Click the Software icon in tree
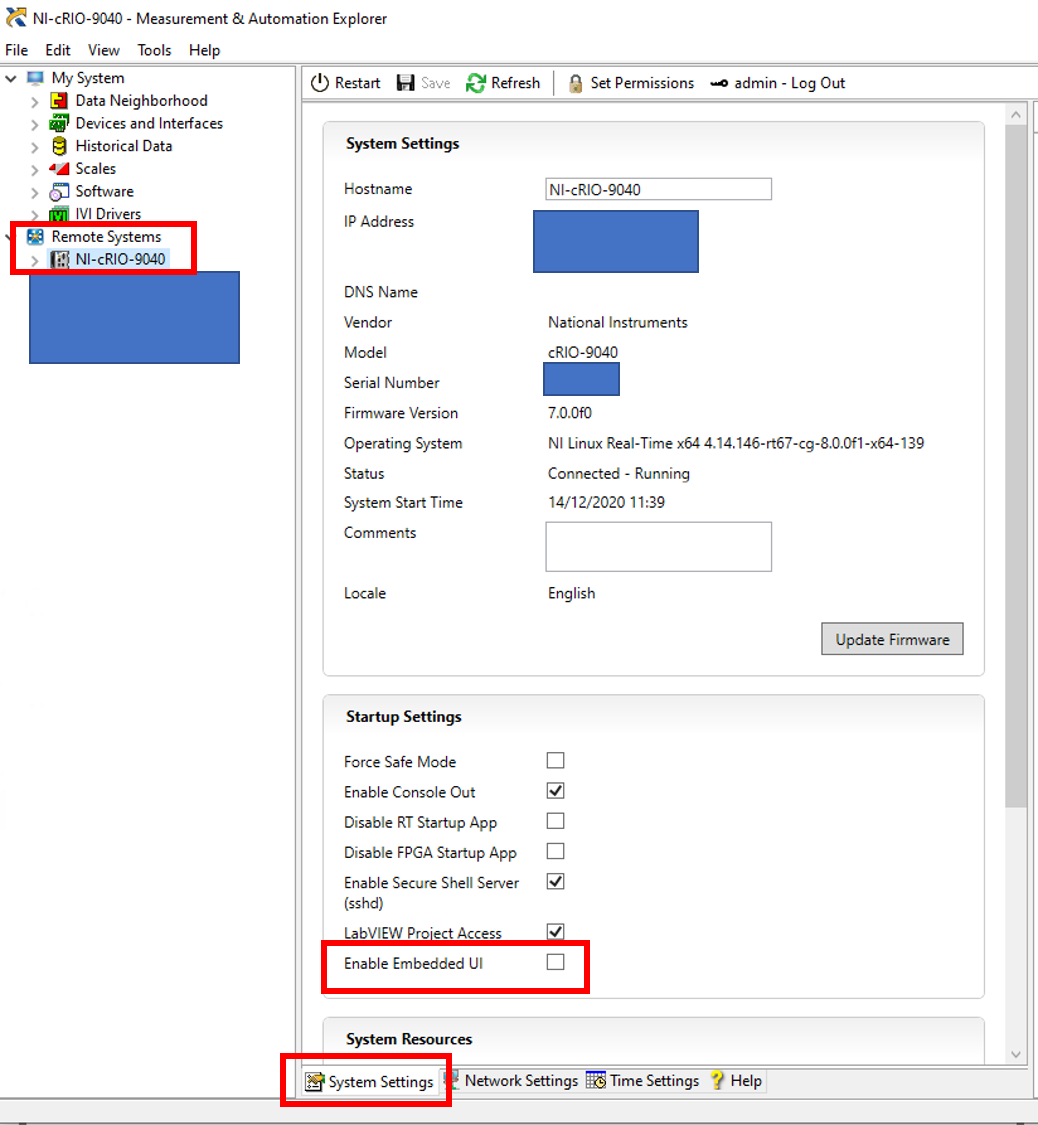 point(59,192)
